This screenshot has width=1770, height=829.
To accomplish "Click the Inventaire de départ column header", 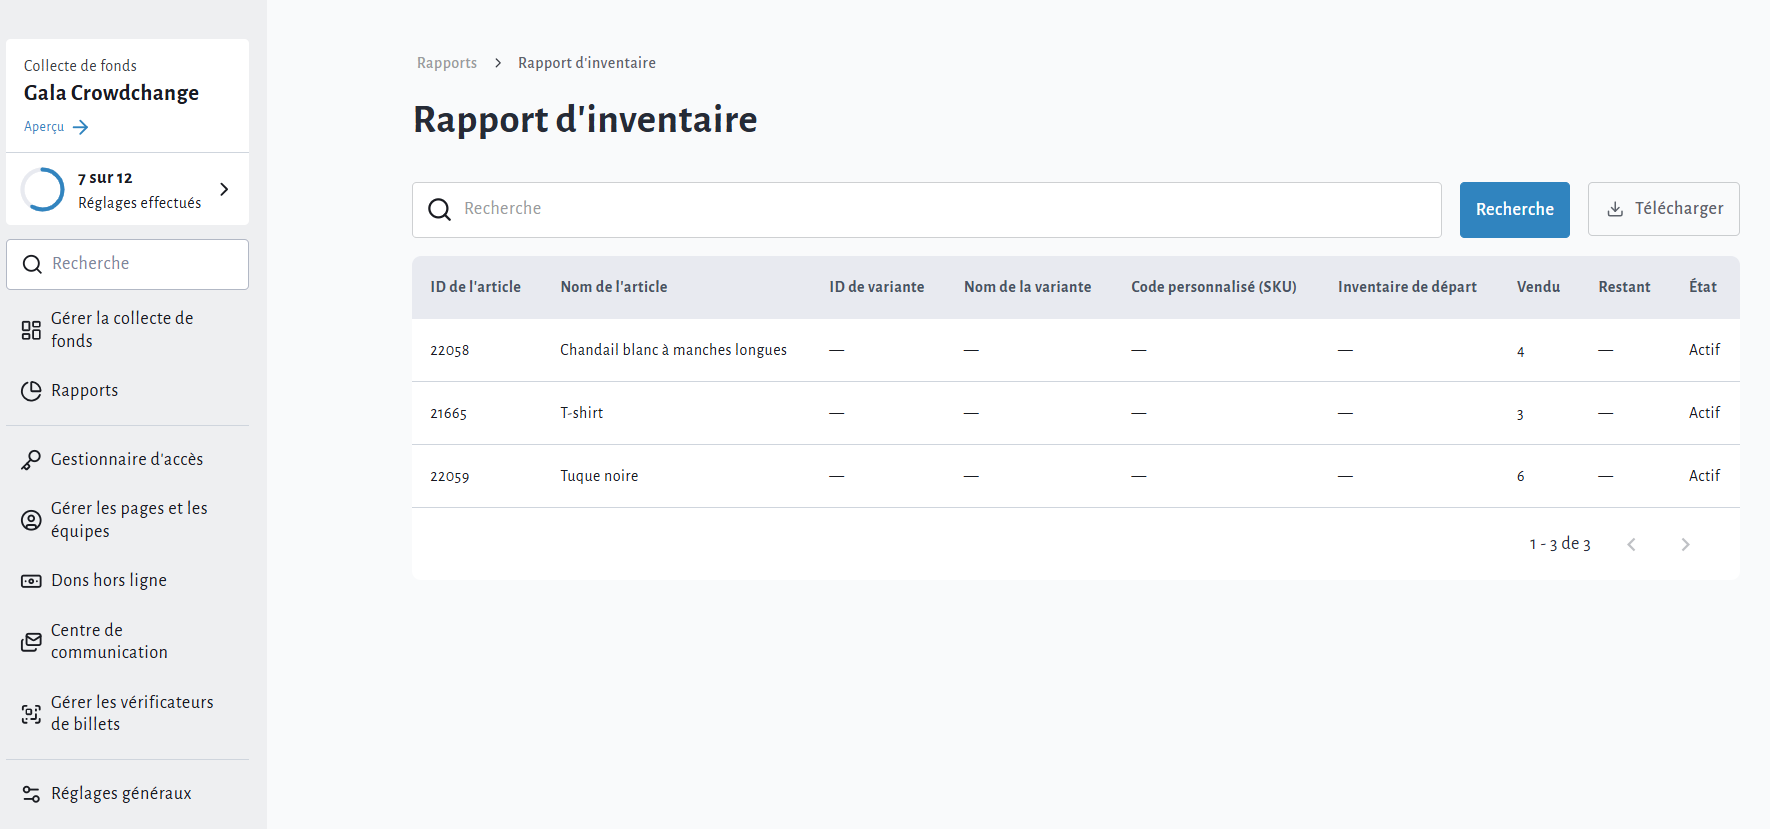I will [x=1407, y=287].
